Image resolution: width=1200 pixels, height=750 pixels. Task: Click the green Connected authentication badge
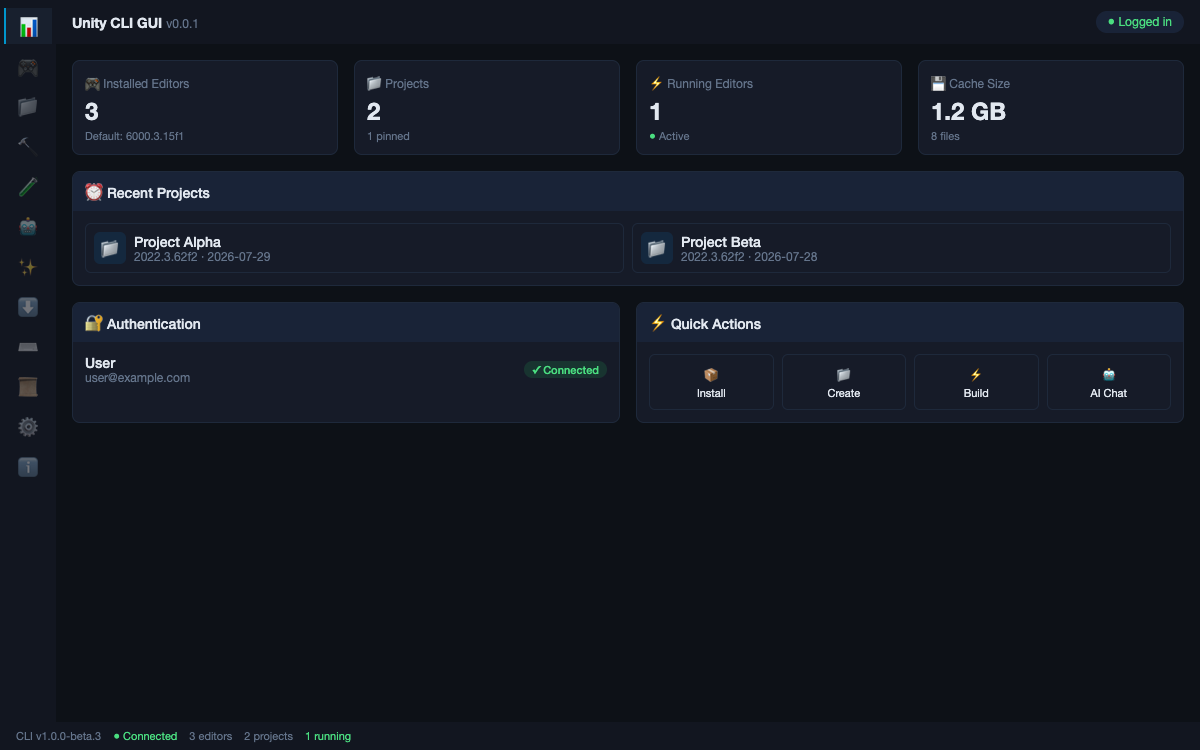565,370
